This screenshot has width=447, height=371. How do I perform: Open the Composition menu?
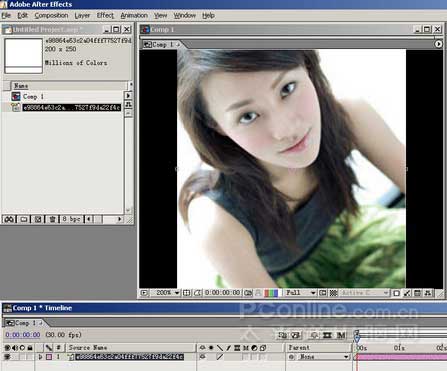tap(51, 15)
